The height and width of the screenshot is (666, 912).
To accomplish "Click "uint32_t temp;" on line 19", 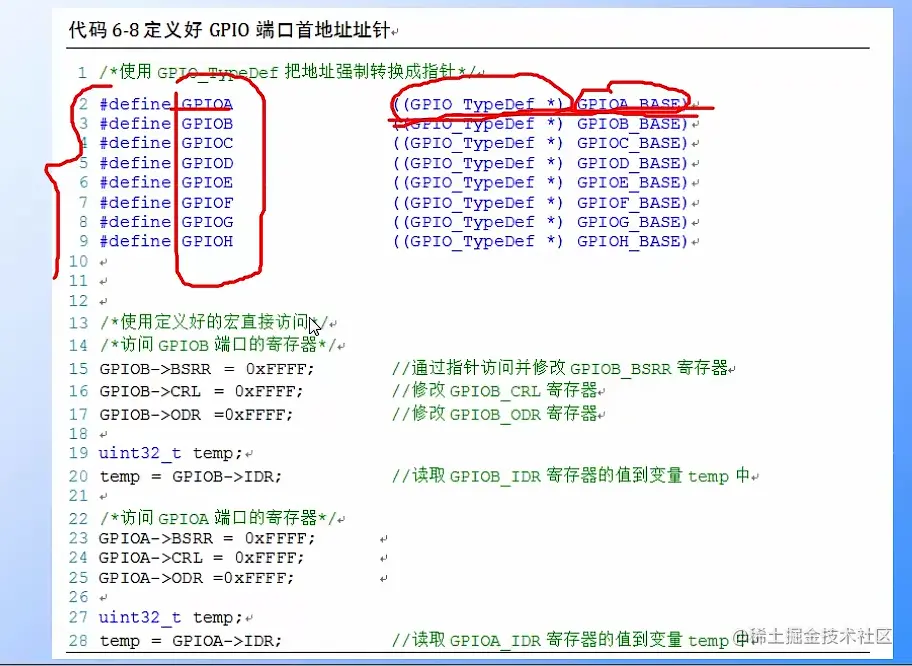I will click(x=170, y=453).
